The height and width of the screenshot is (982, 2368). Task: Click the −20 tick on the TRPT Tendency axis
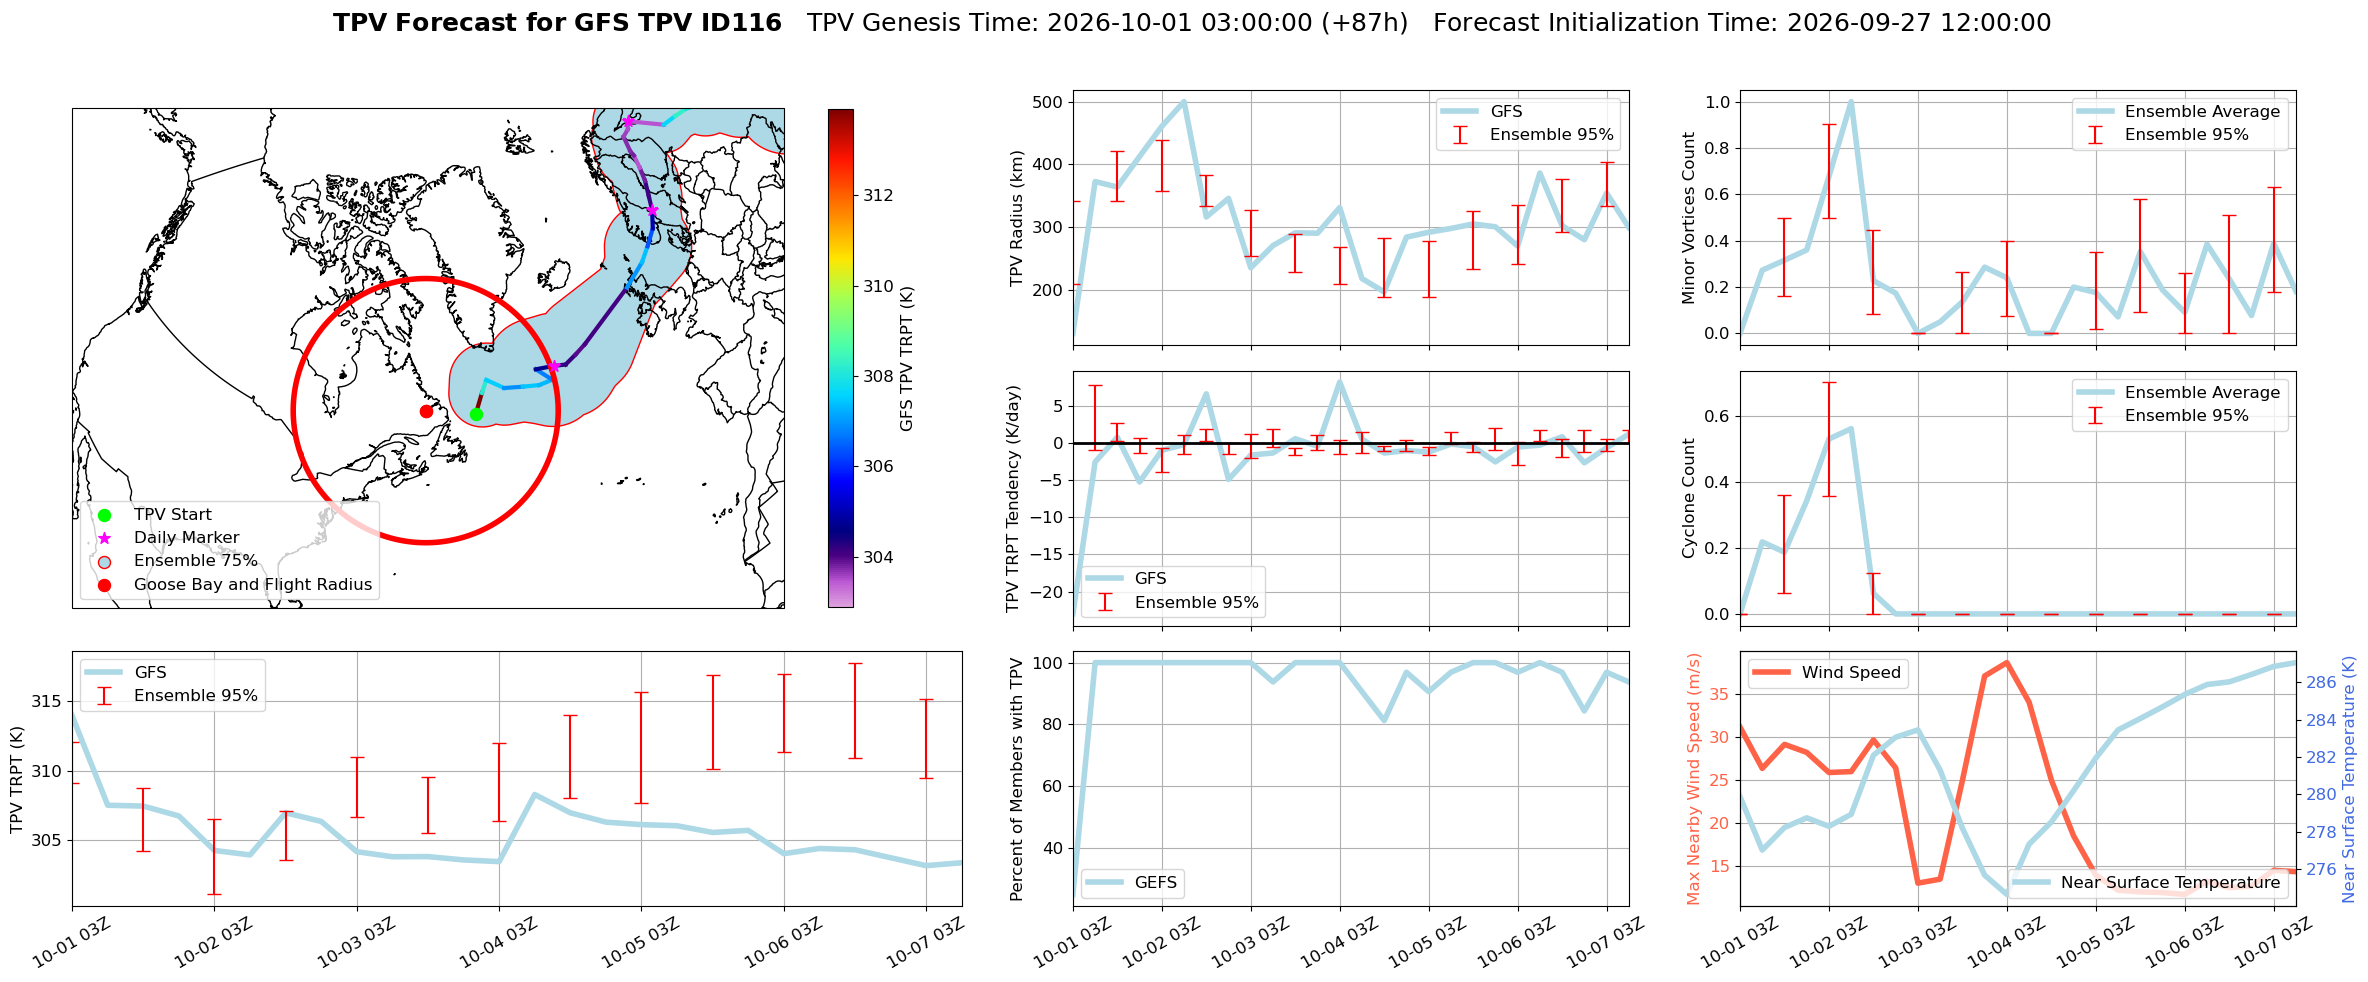tap(1044, 592)
